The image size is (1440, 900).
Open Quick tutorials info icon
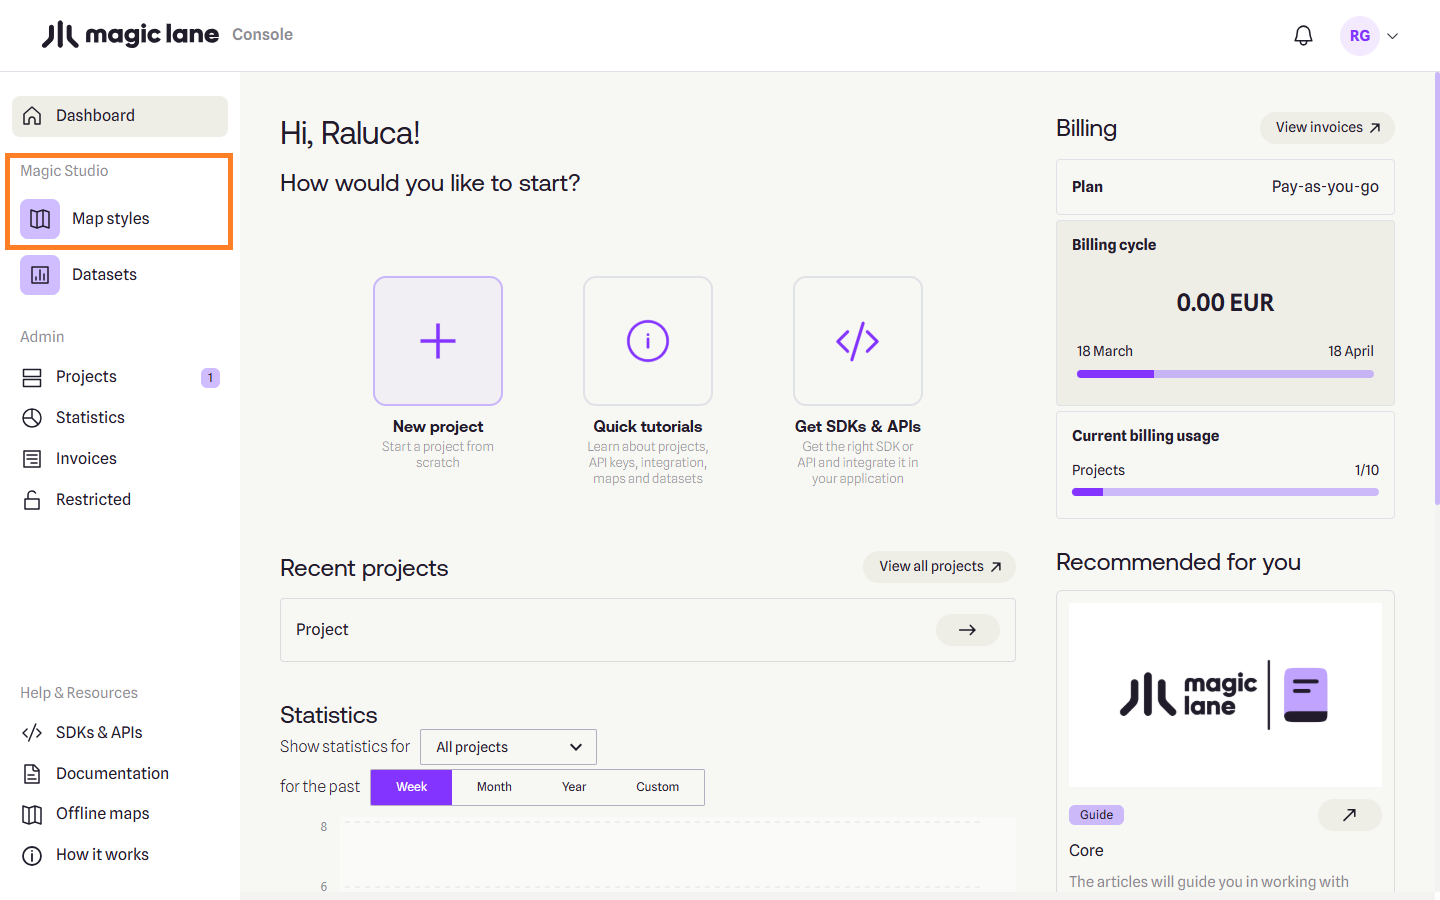648,341
